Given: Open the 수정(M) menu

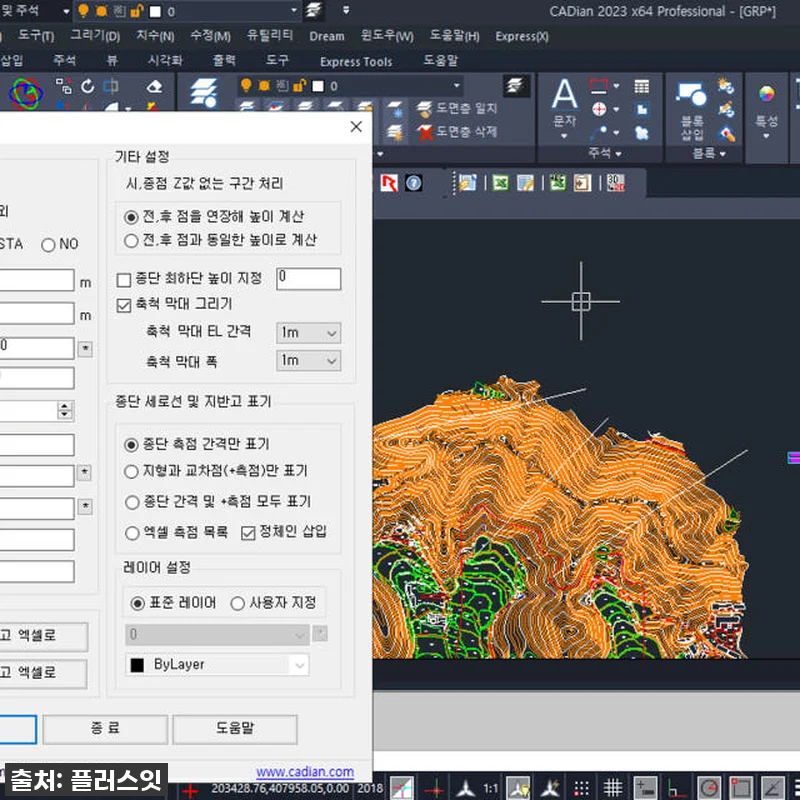Looking at the screenshot, I should [210, 36].
